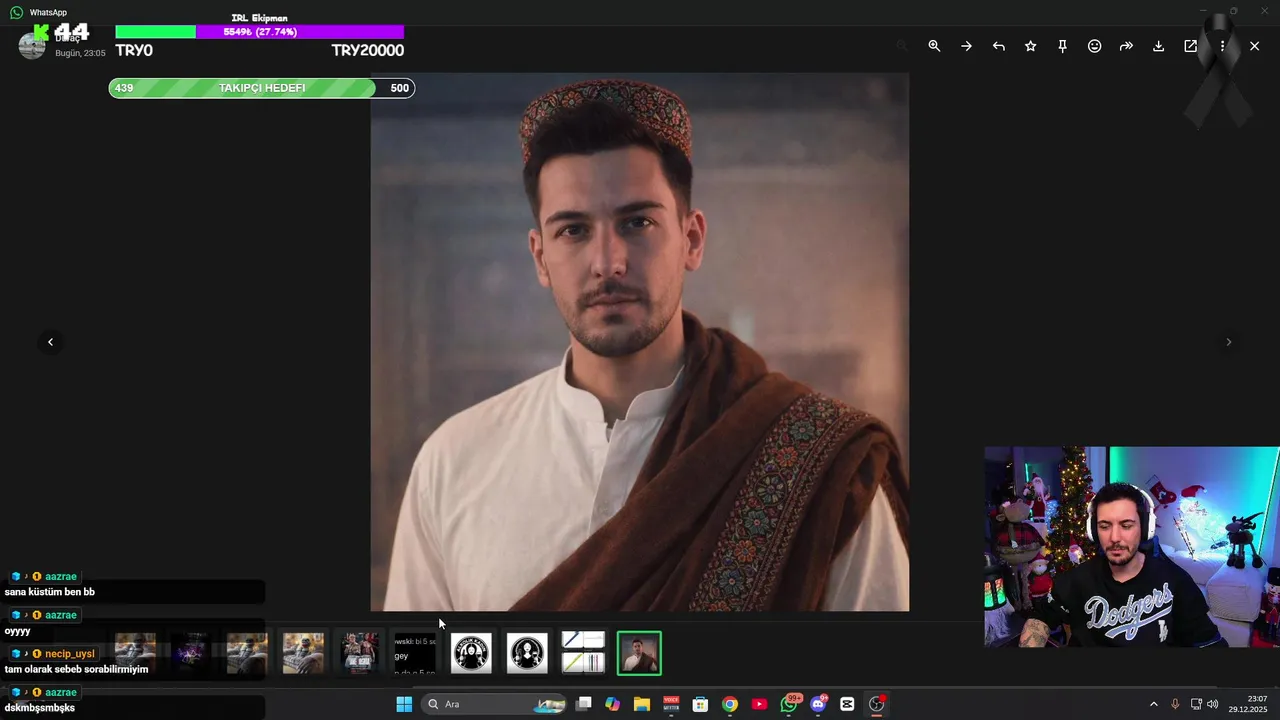Viewport: 1280px width, 720px height.
Task: Zoom in on the photo with the magnifier icon
Action: (934, 46)
